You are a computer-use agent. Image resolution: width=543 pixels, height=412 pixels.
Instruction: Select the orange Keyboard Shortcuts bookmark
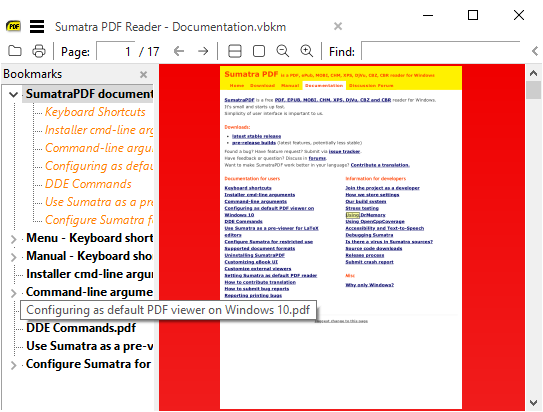pos(95,112)
